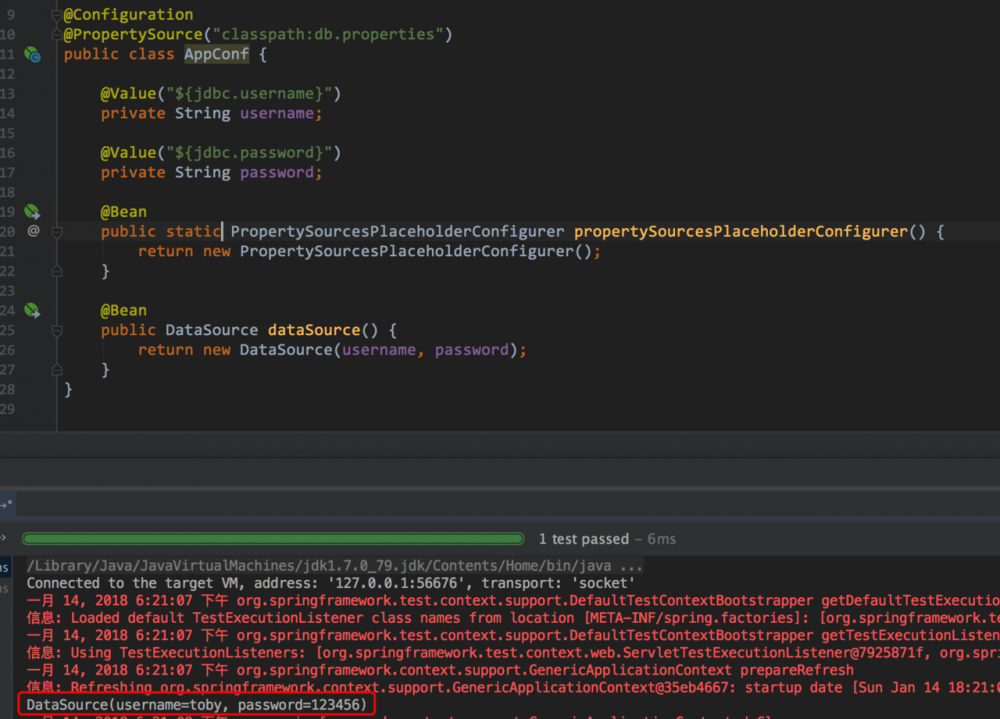Viewport: 1000px width, 719px height.
Task: Collapse the @Configuration annotation fold marker
Action: pyautogui.click(x=57, y=15)
